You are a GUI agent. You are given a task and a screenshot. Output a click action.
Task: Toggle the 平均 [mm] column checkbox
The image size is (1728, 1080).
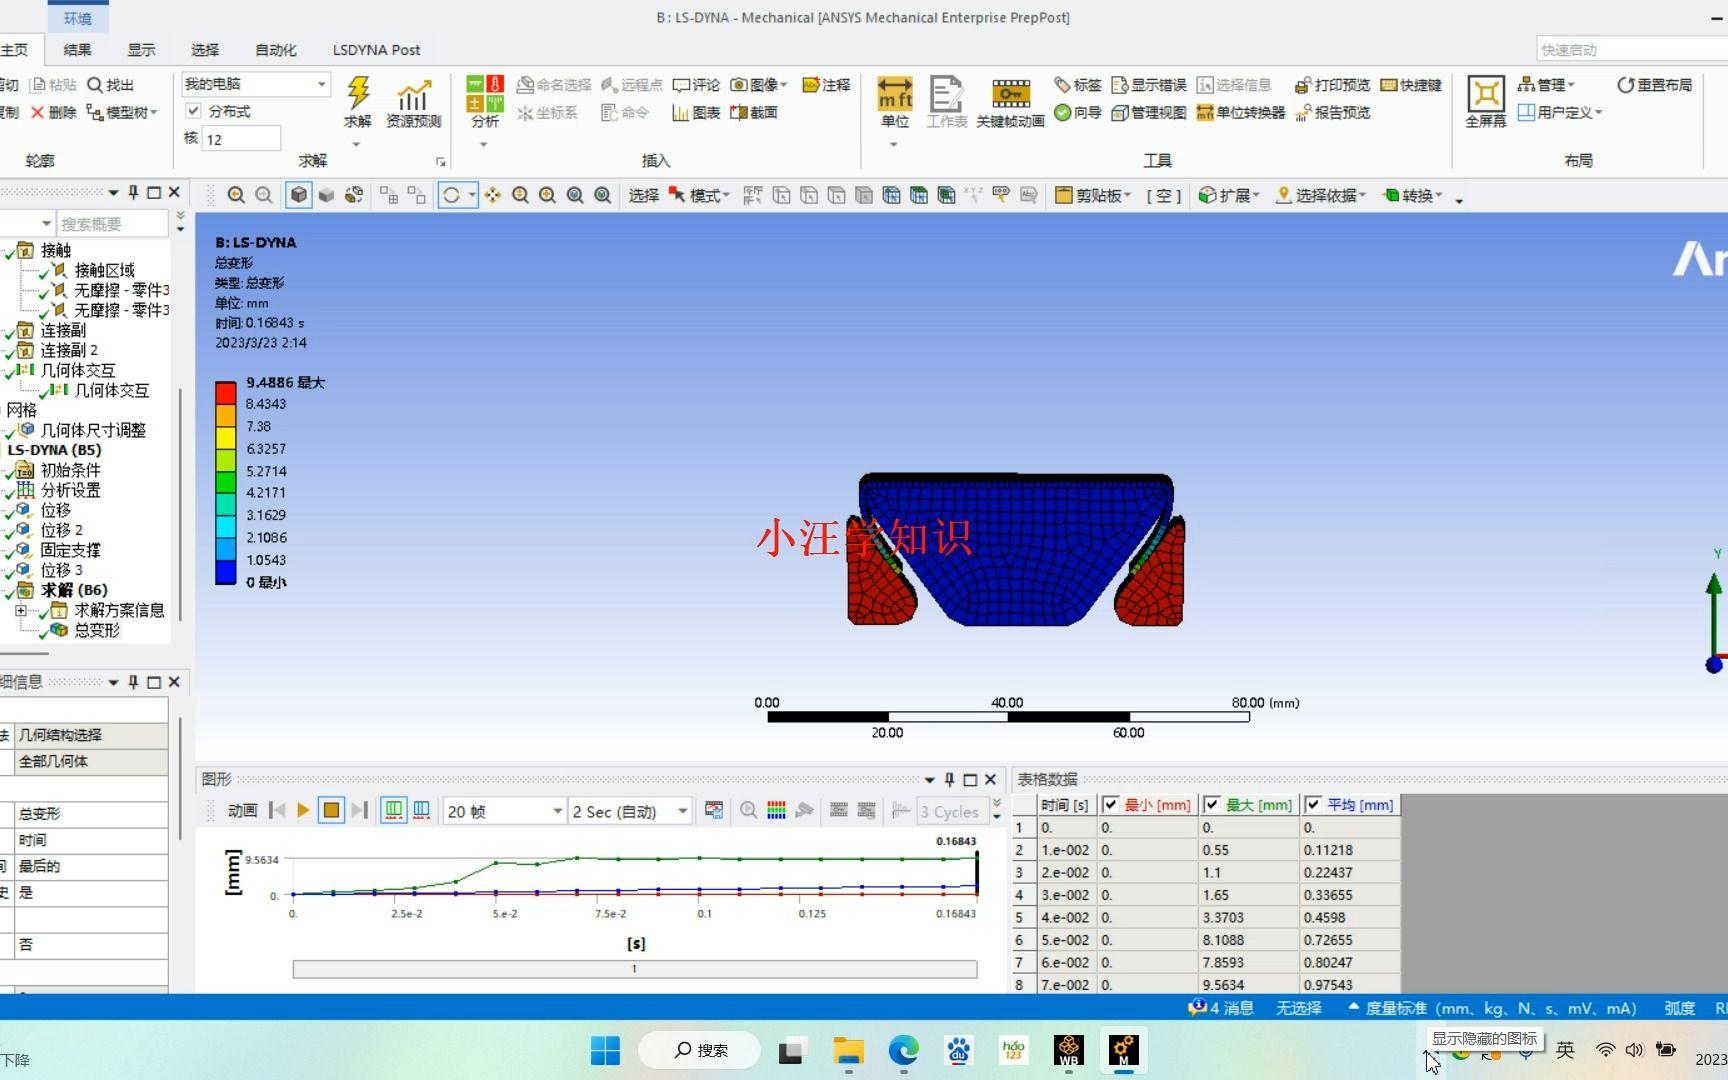click(1313, 804)
